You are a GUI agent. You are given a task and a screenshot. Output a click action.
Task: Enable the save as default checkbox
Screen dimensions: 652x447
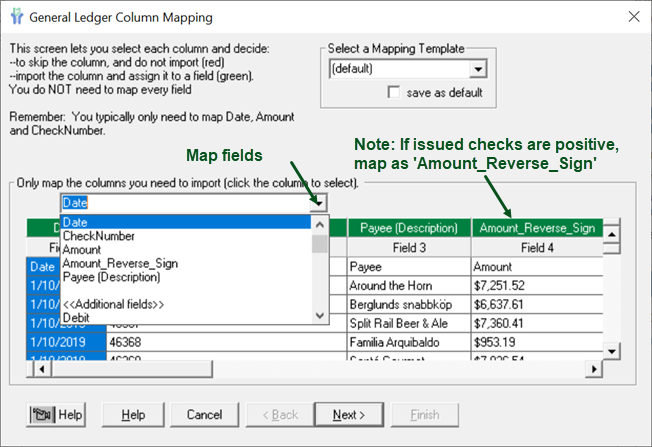pos(395,93)
